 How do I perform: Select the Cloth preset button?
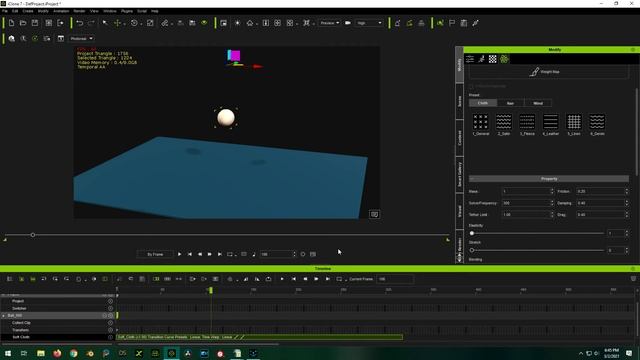coord(483,103)
